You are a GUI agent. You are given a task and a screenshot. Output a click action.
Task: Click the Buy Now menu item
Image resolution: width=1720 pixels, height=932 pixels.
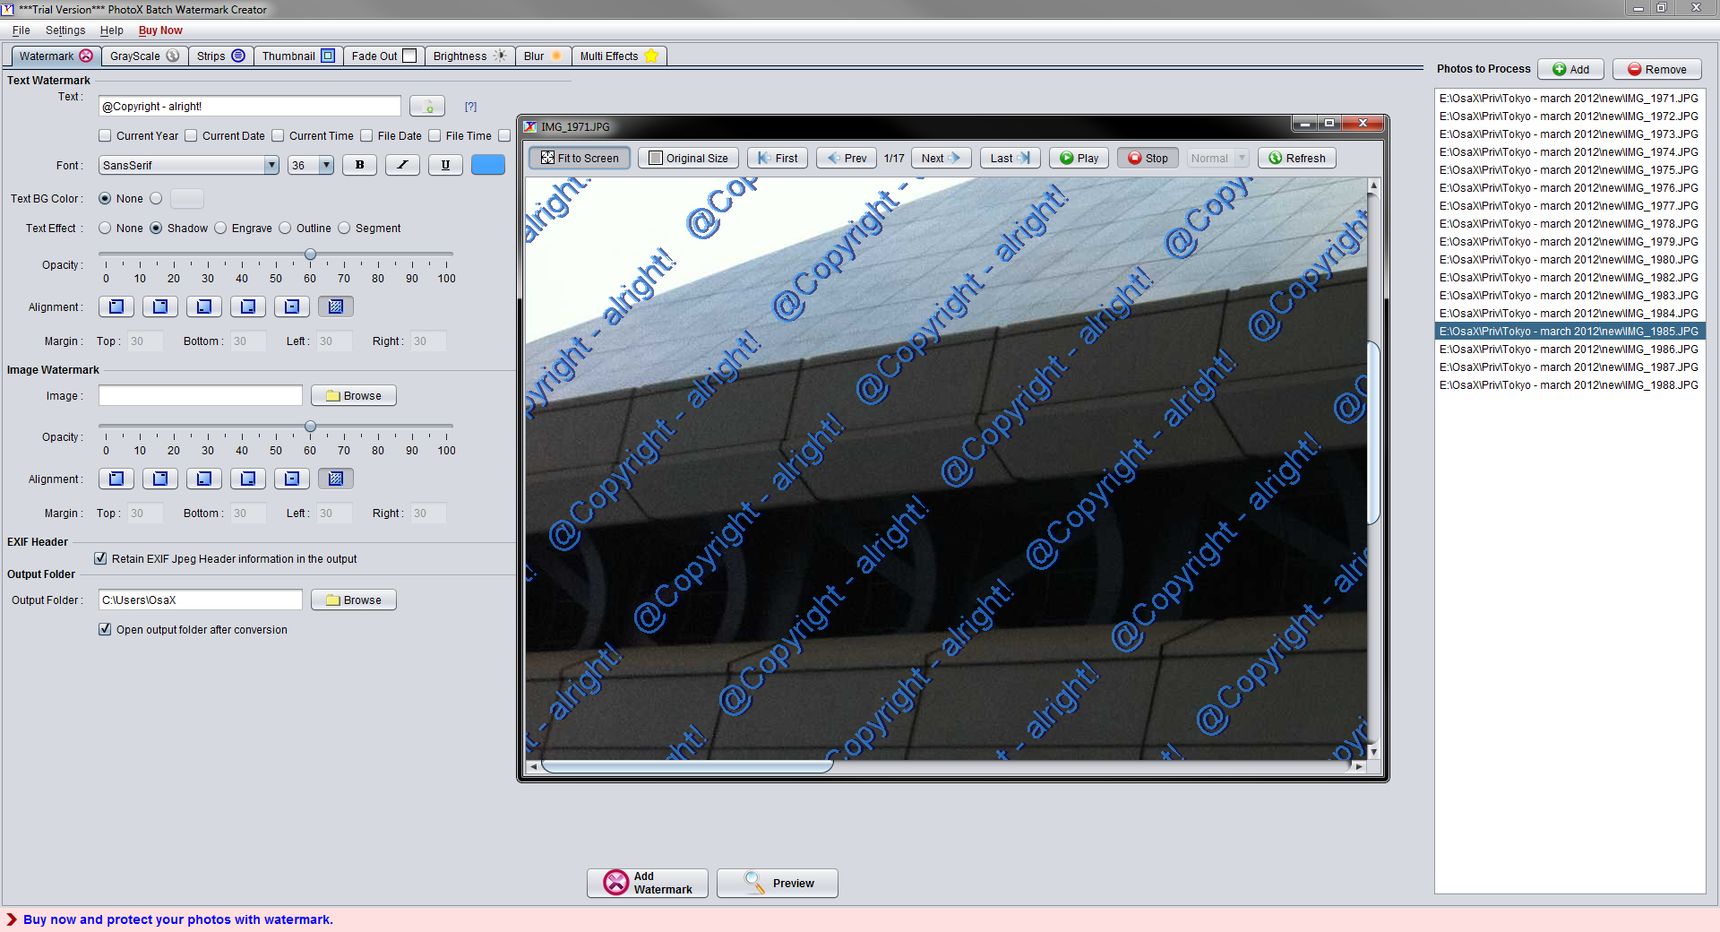tap(160, 30)
